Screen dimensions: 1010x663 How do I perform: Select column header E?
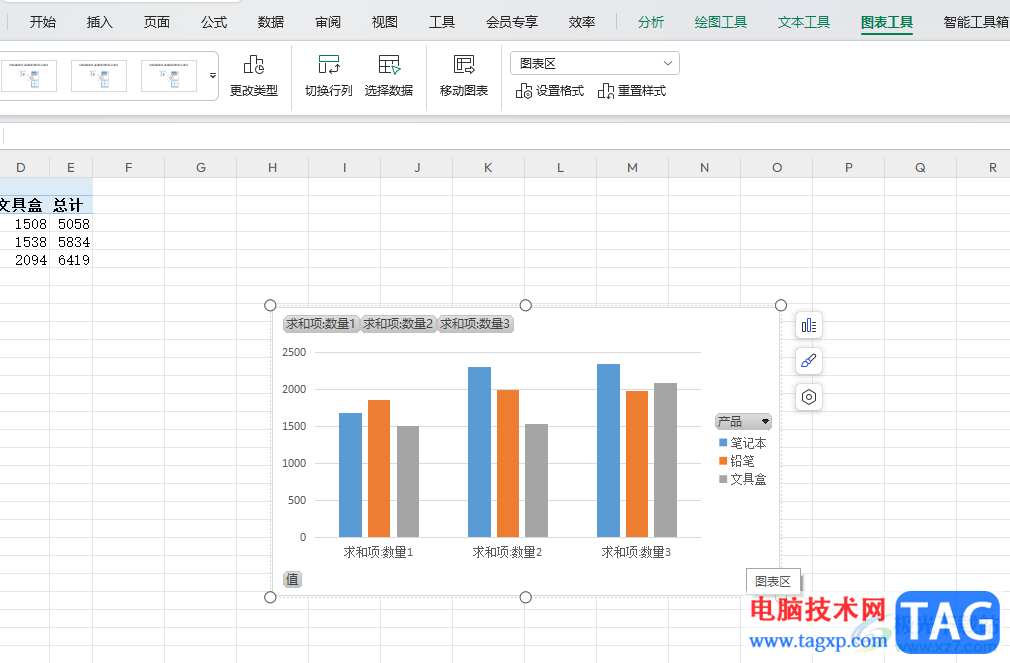pos(71,168)
